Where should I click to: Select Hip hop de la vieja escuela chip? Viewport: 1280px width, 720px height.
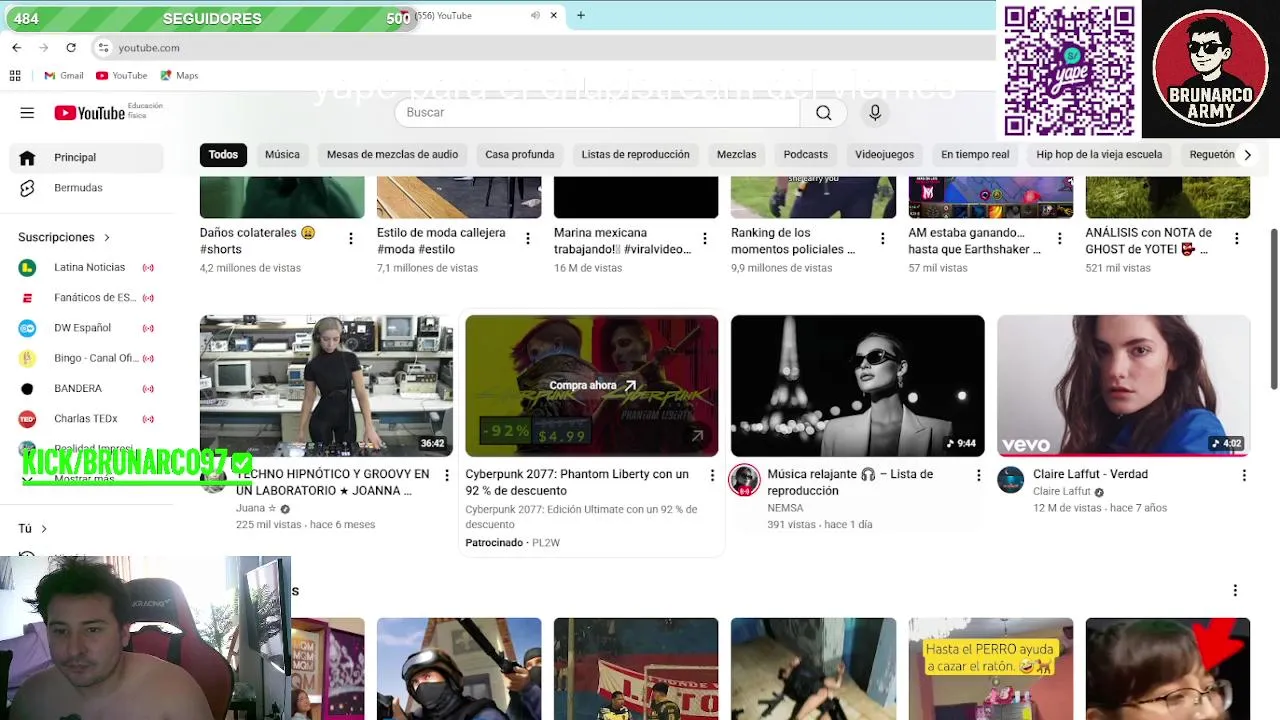1099,155
